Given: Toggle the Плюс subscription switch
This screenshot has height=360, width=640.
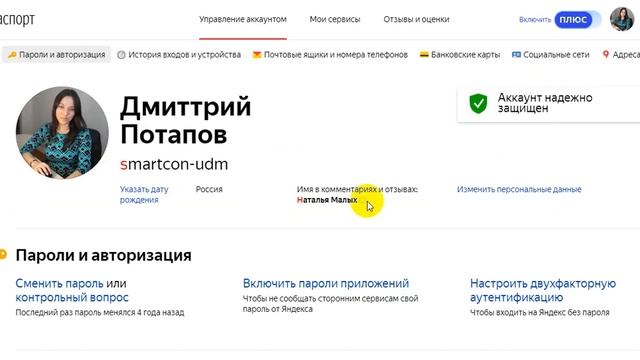Looking at the screenshot, I should pyautogui.click(x=577, y=20).
